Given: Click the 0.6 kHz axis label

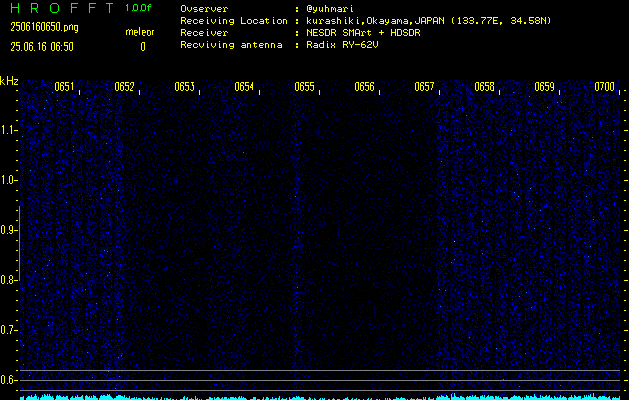Looking at the screenshot, I should tap(8, 380).
